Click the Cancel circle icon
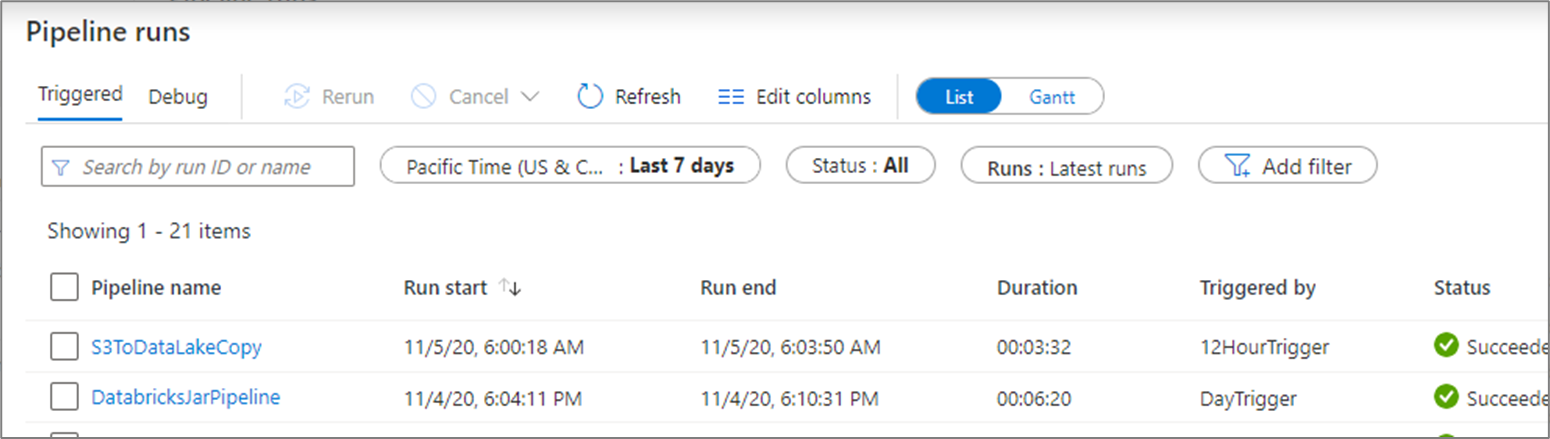The image size is (1550, 439). (x=424, y=96)
